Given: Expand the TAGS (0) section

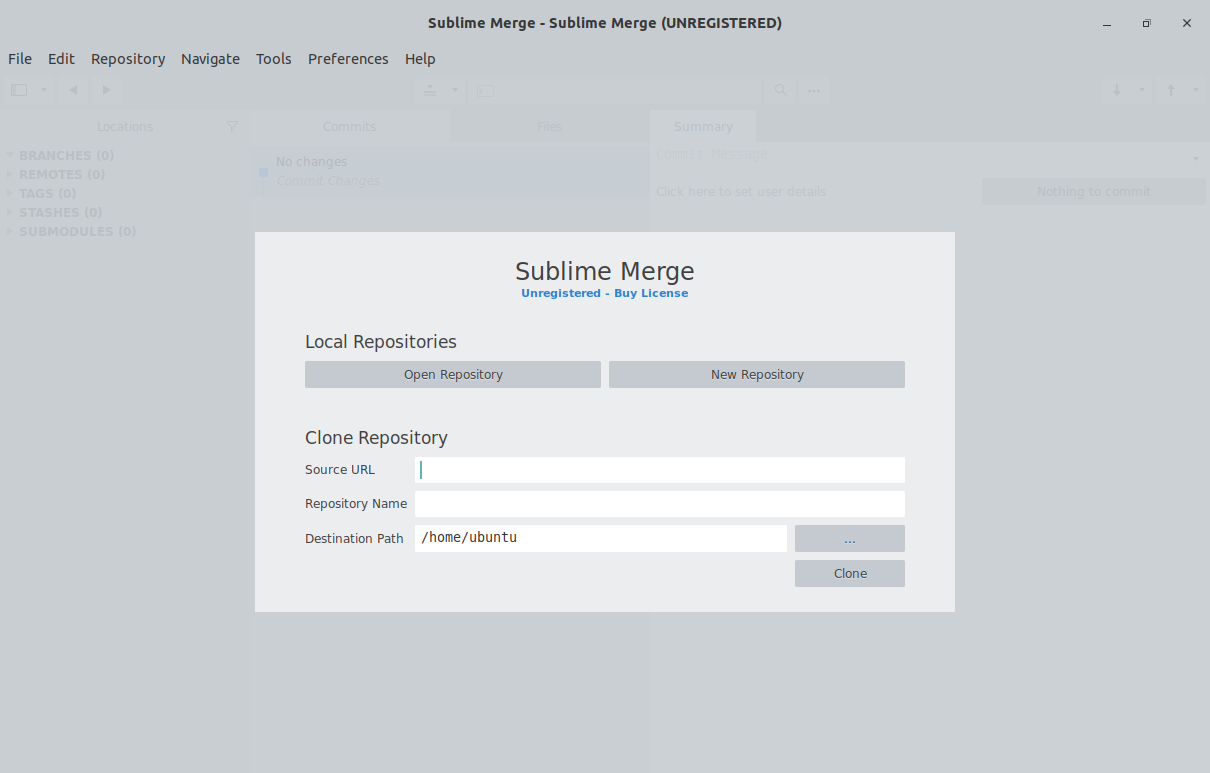Looking at the screenshot, I should tap(10, 193).
